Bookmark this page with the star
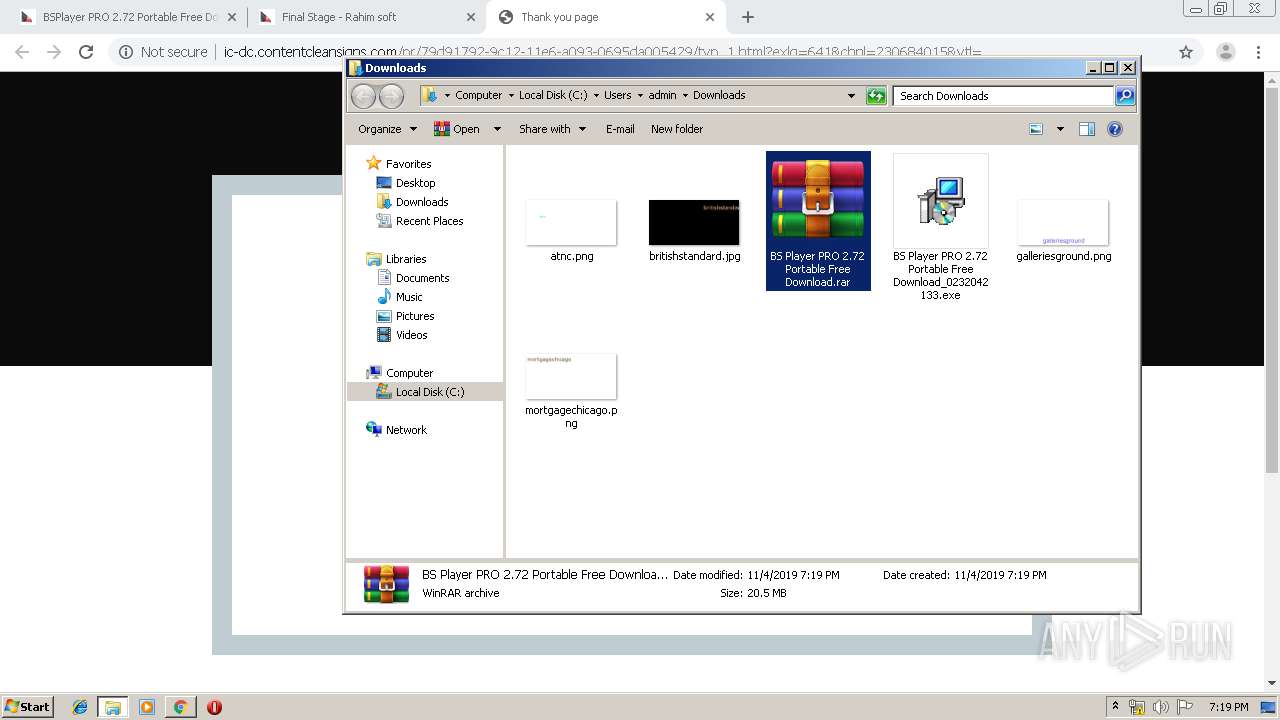 tap(1186, 52)
